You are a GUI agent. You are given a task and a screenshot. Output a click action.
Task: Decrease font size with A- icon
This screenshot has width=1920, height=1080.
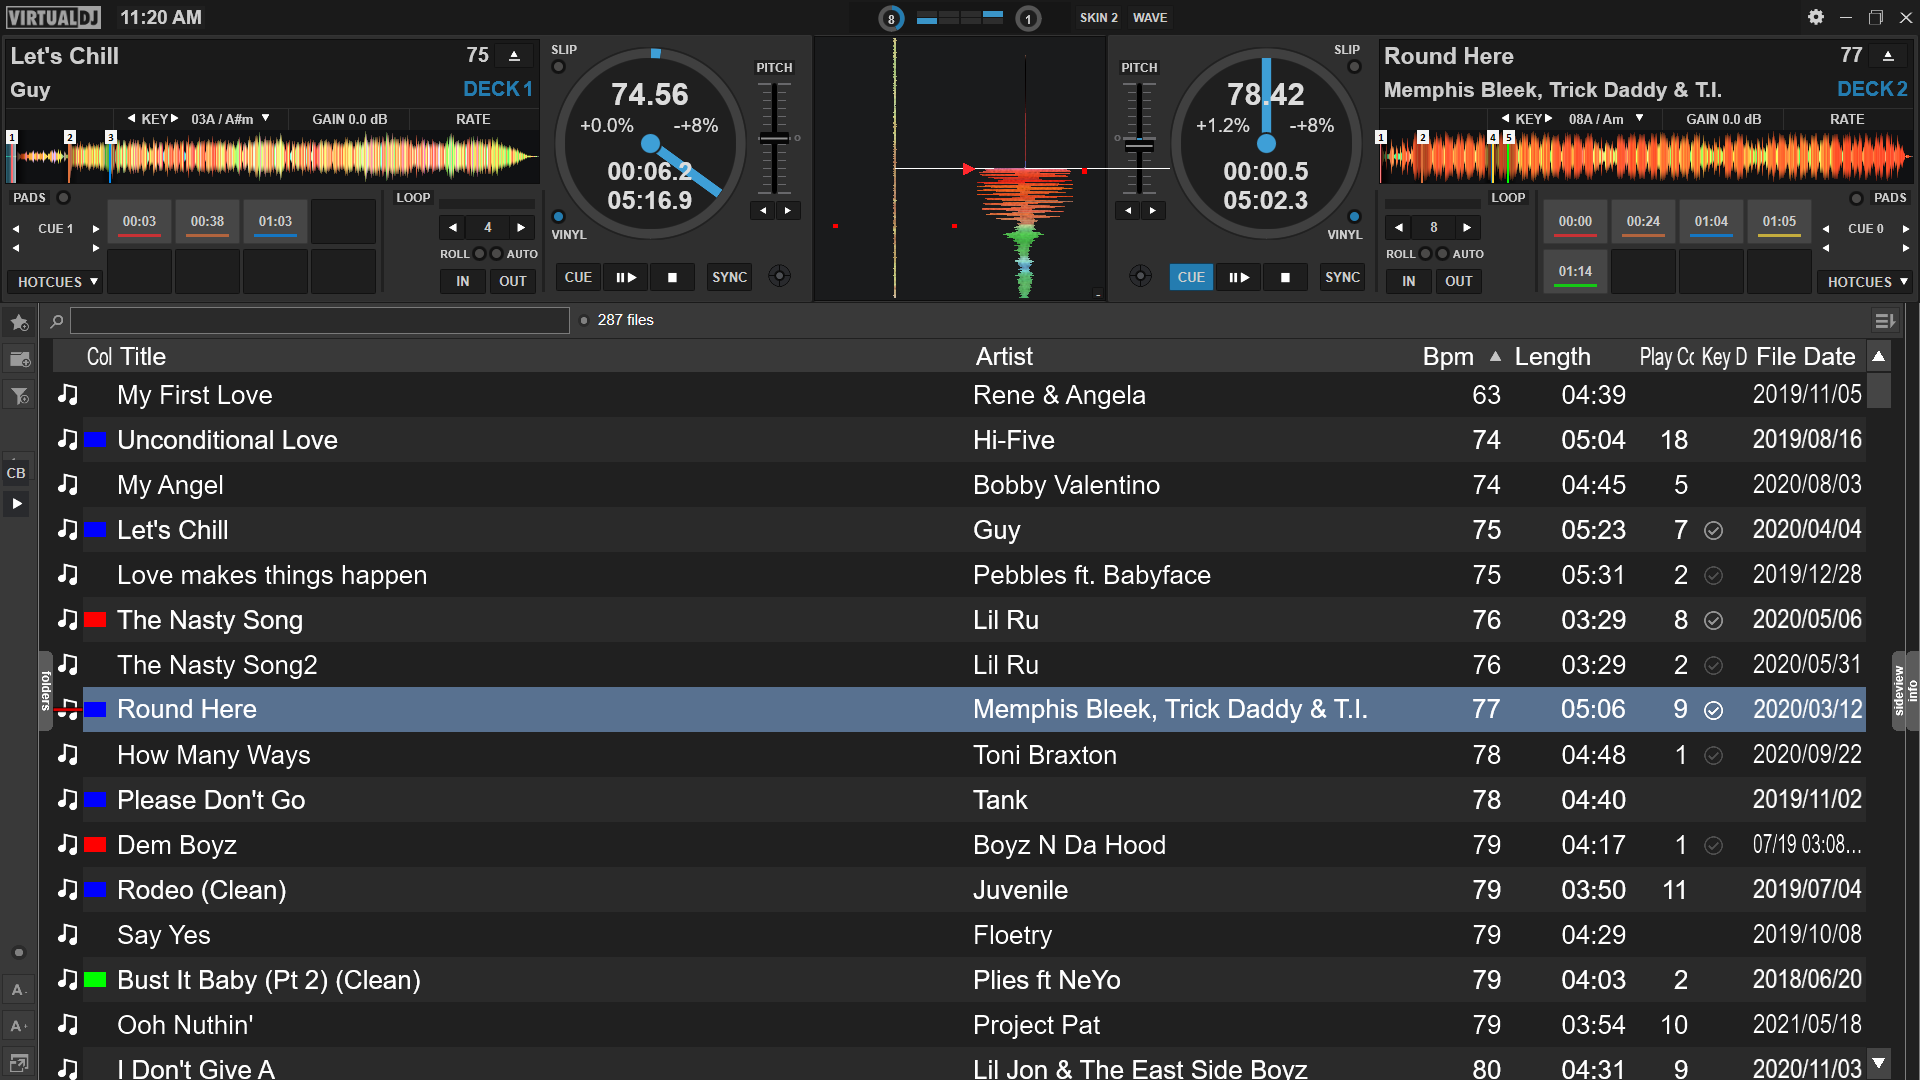tap(18, 990)
